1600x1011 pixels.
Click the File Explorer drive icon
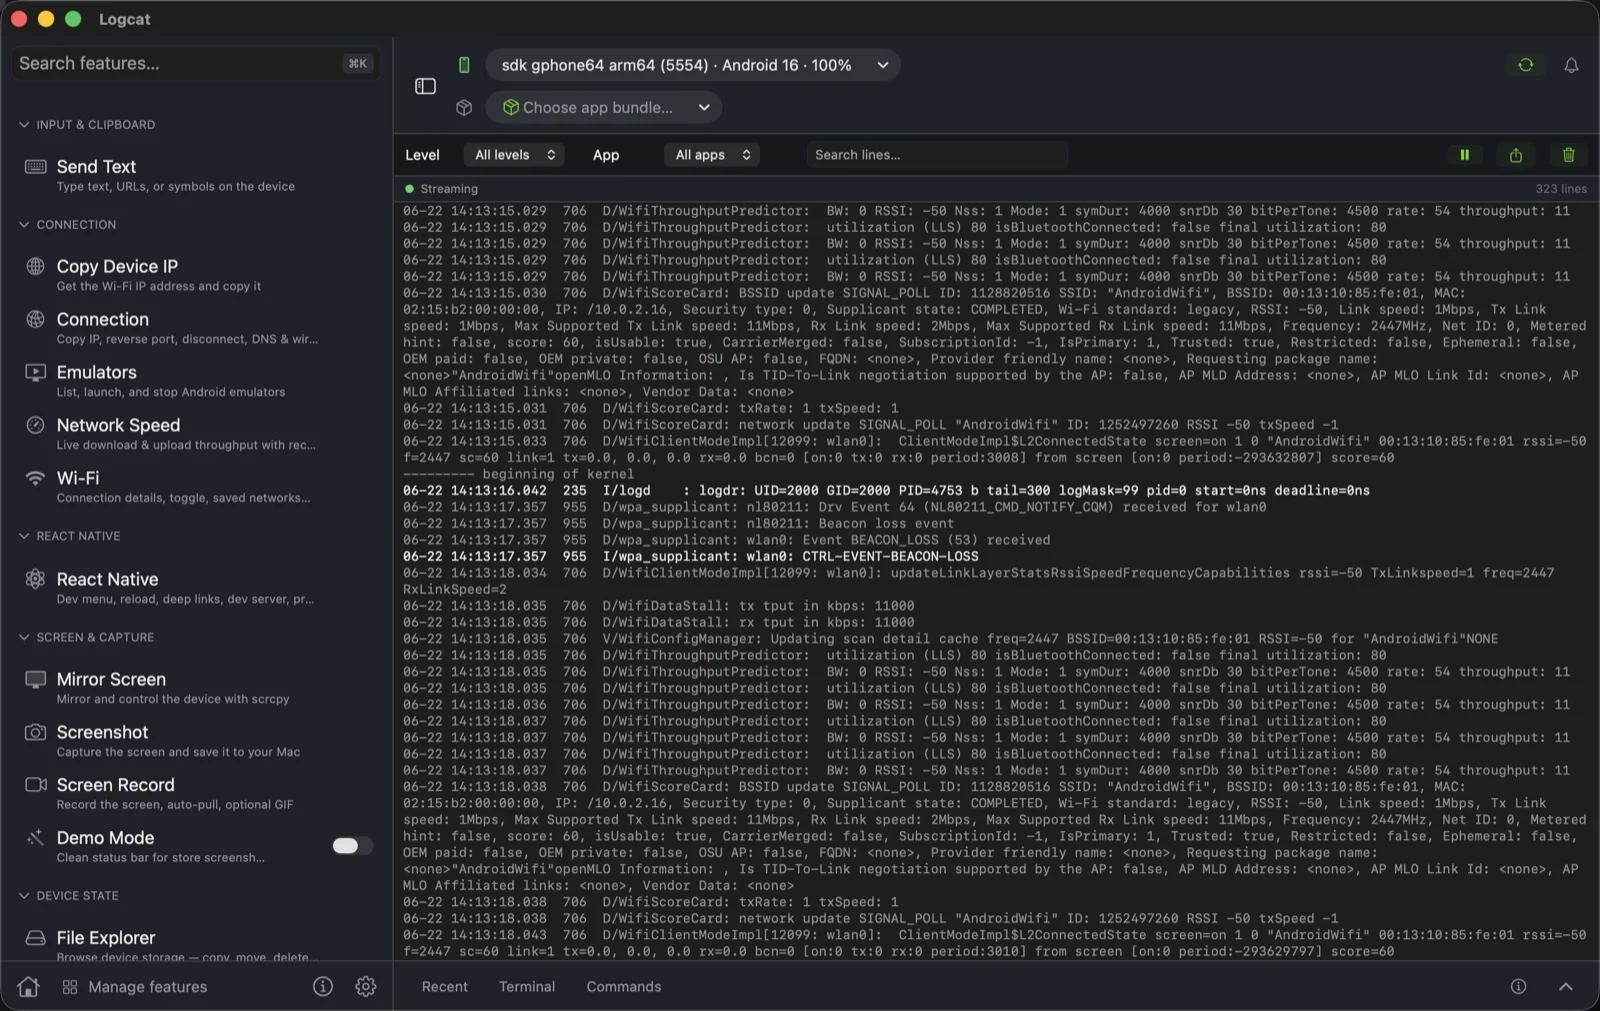pos(35,938)
